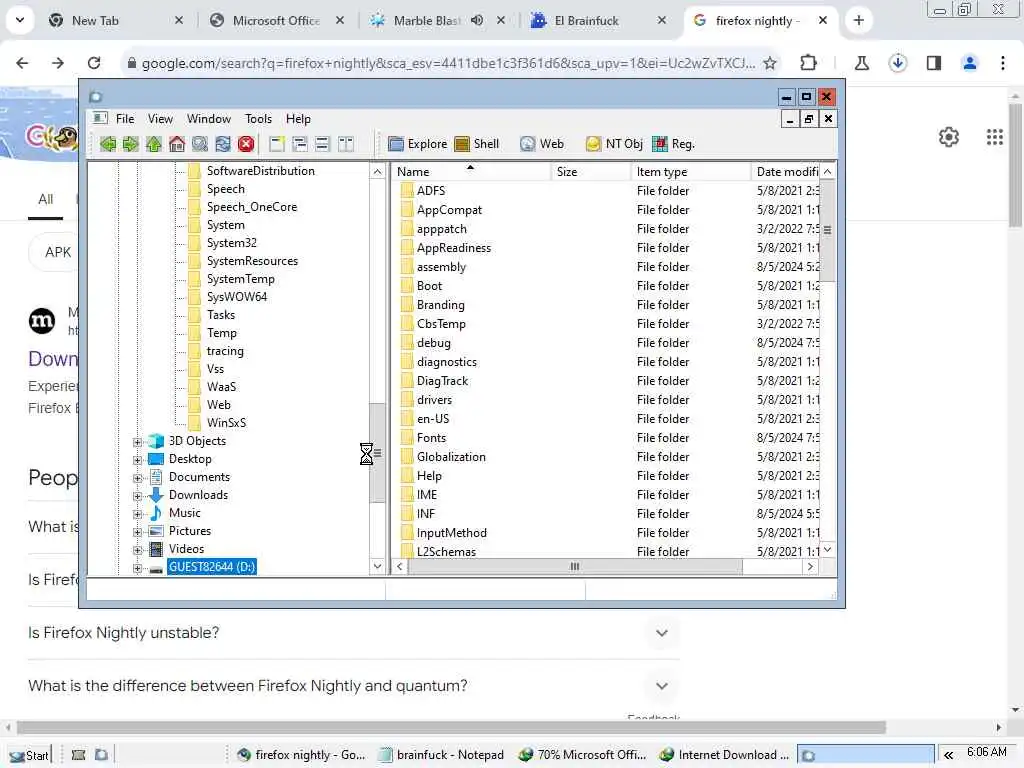Viewport: 1024px width, 768px height.
Task: Open Chrome downloads icon
Action: [x=898, y=63]
